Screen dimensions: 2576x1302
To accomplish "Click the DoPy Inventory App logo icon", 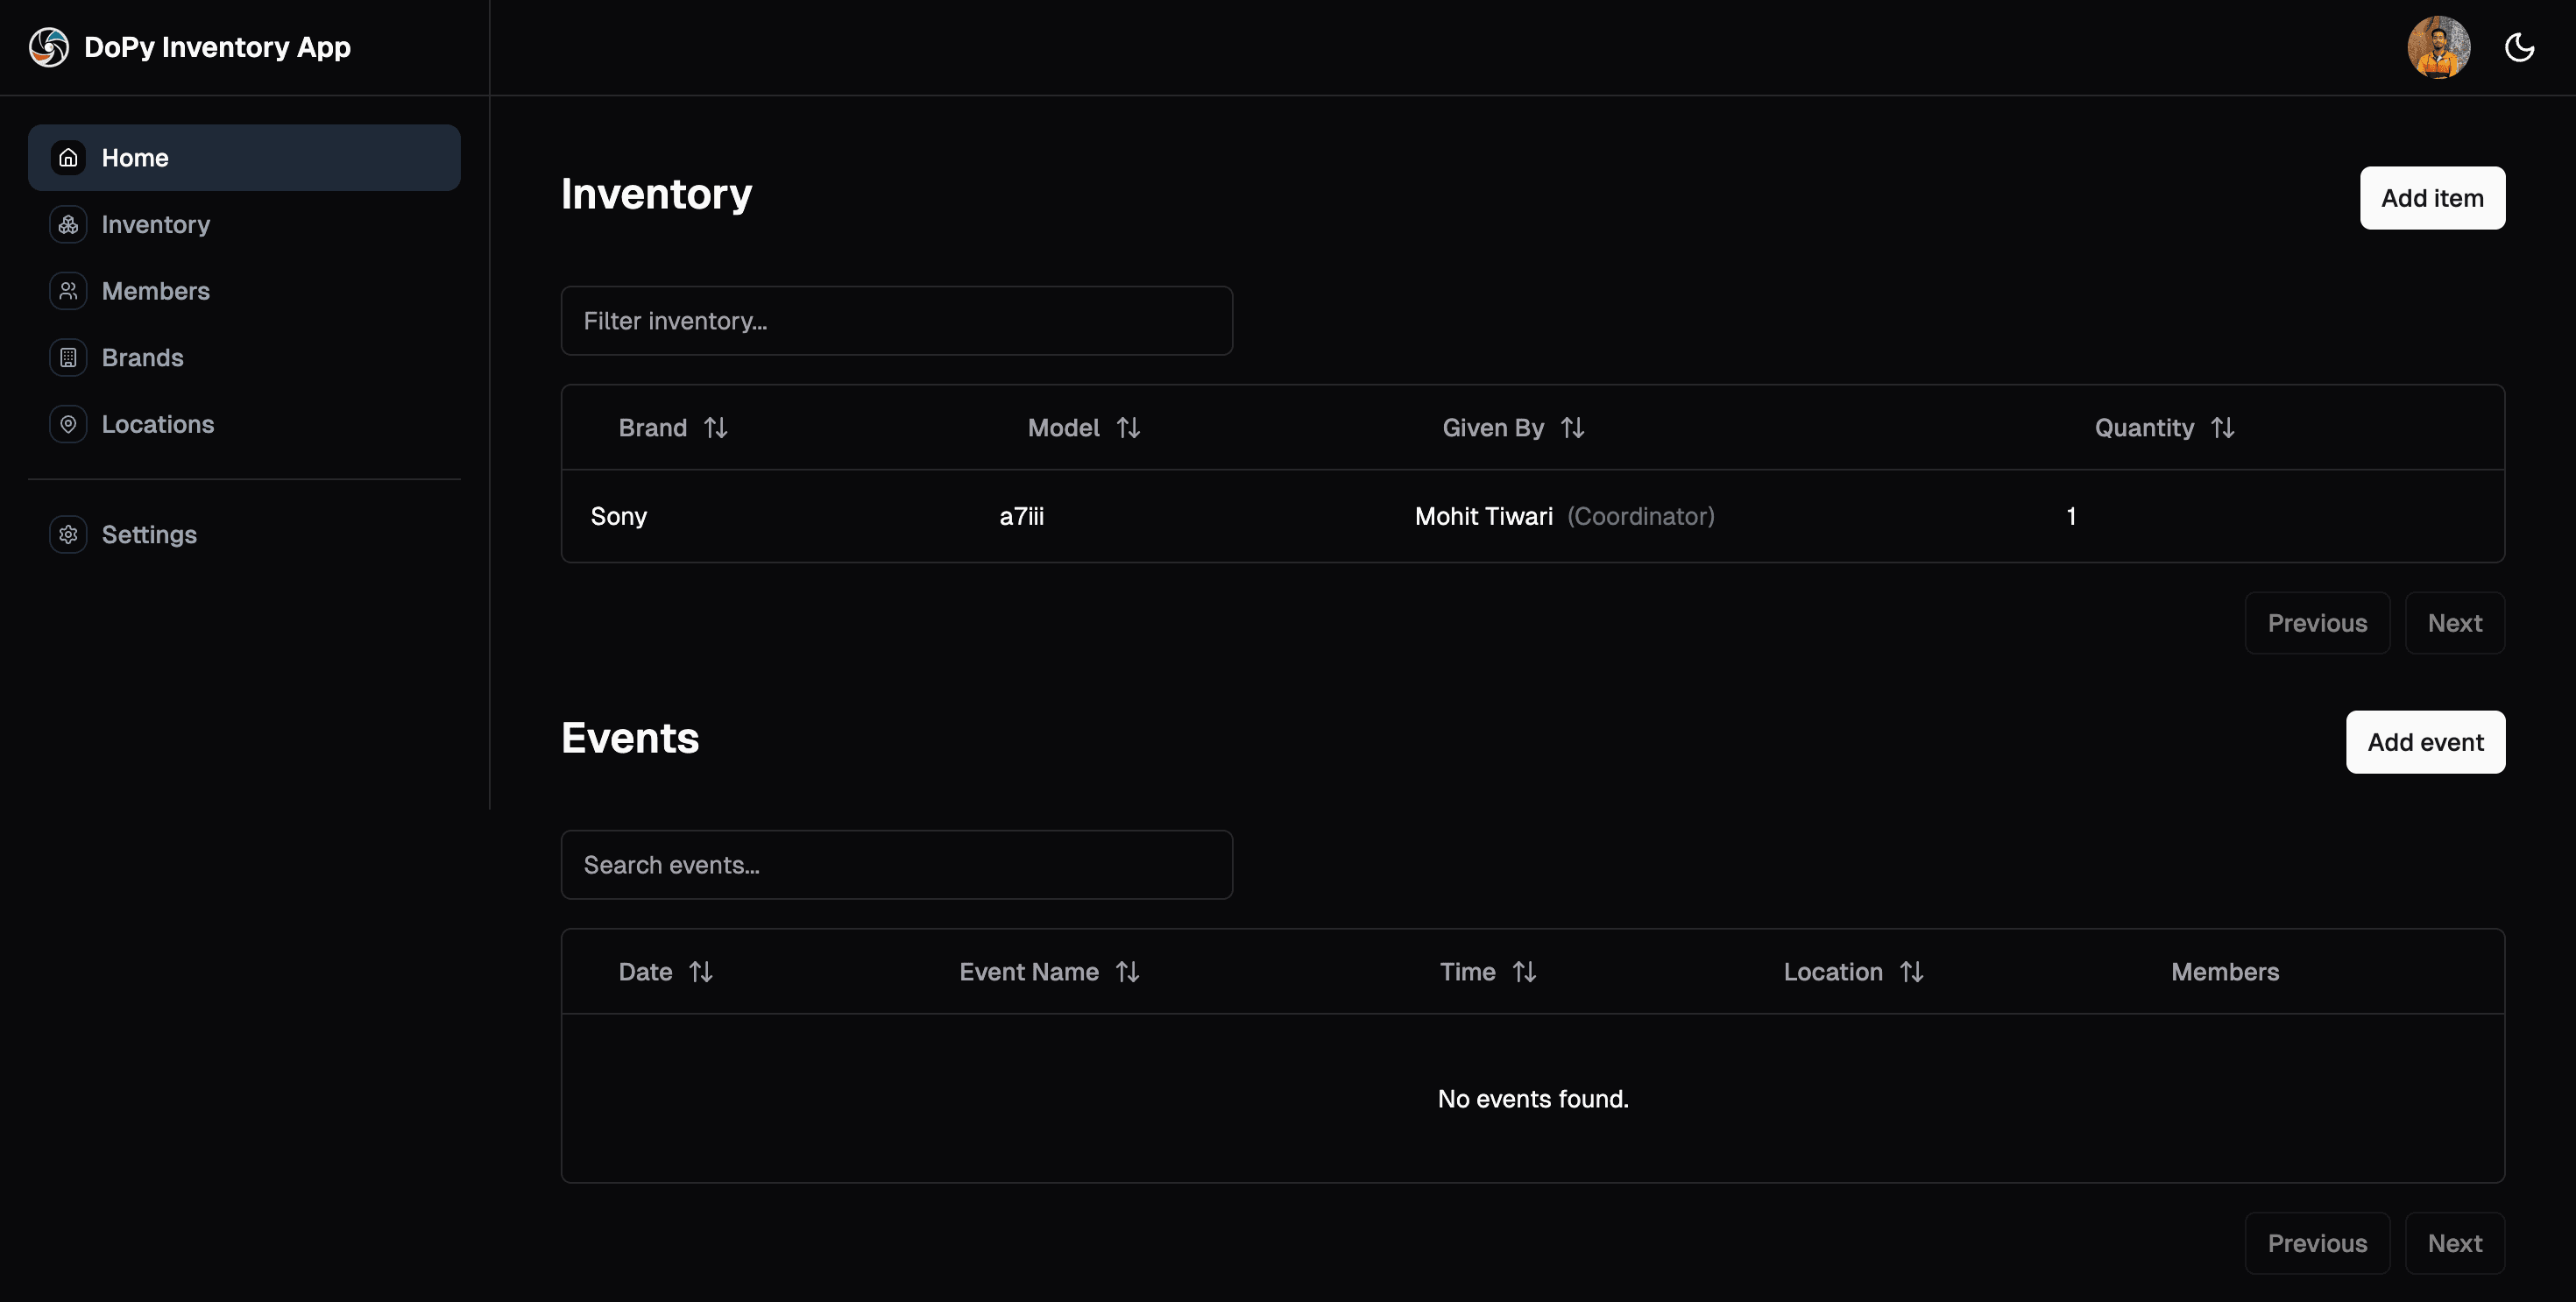I will coord(50,47).
